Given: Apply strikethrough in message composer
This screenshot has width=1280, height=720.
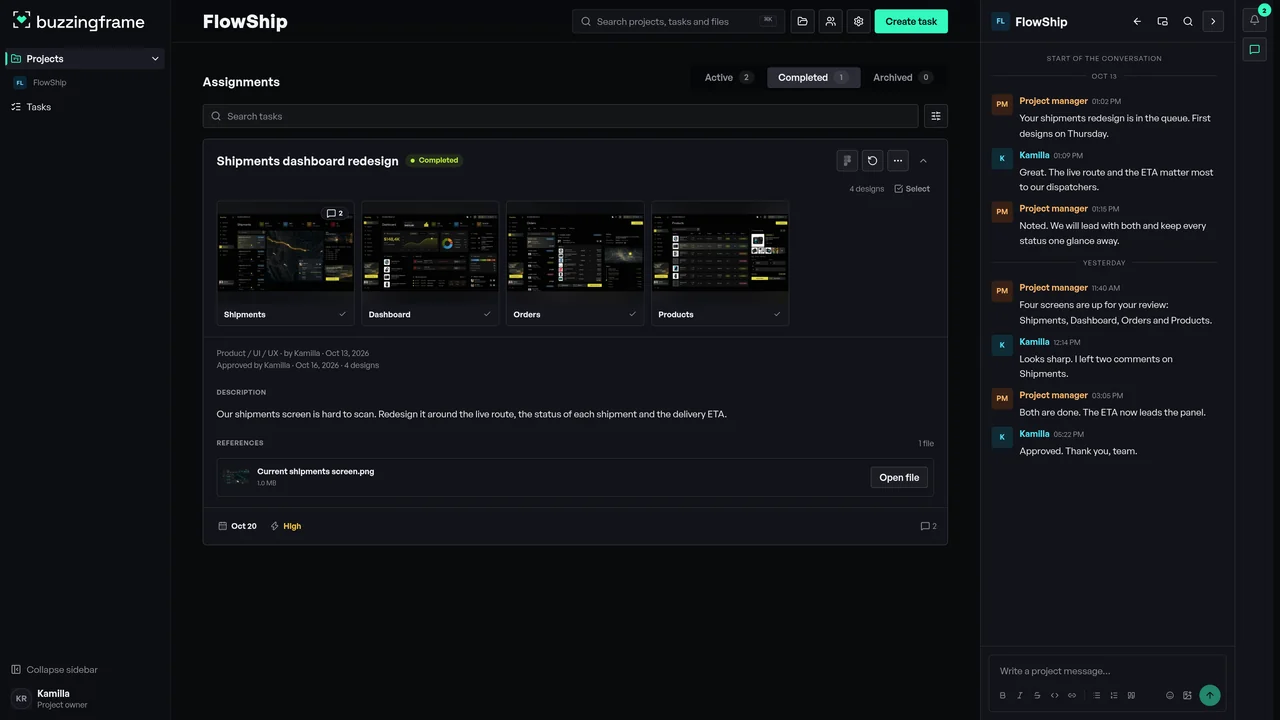Looking at the screenshot, I should point(1037,695).
